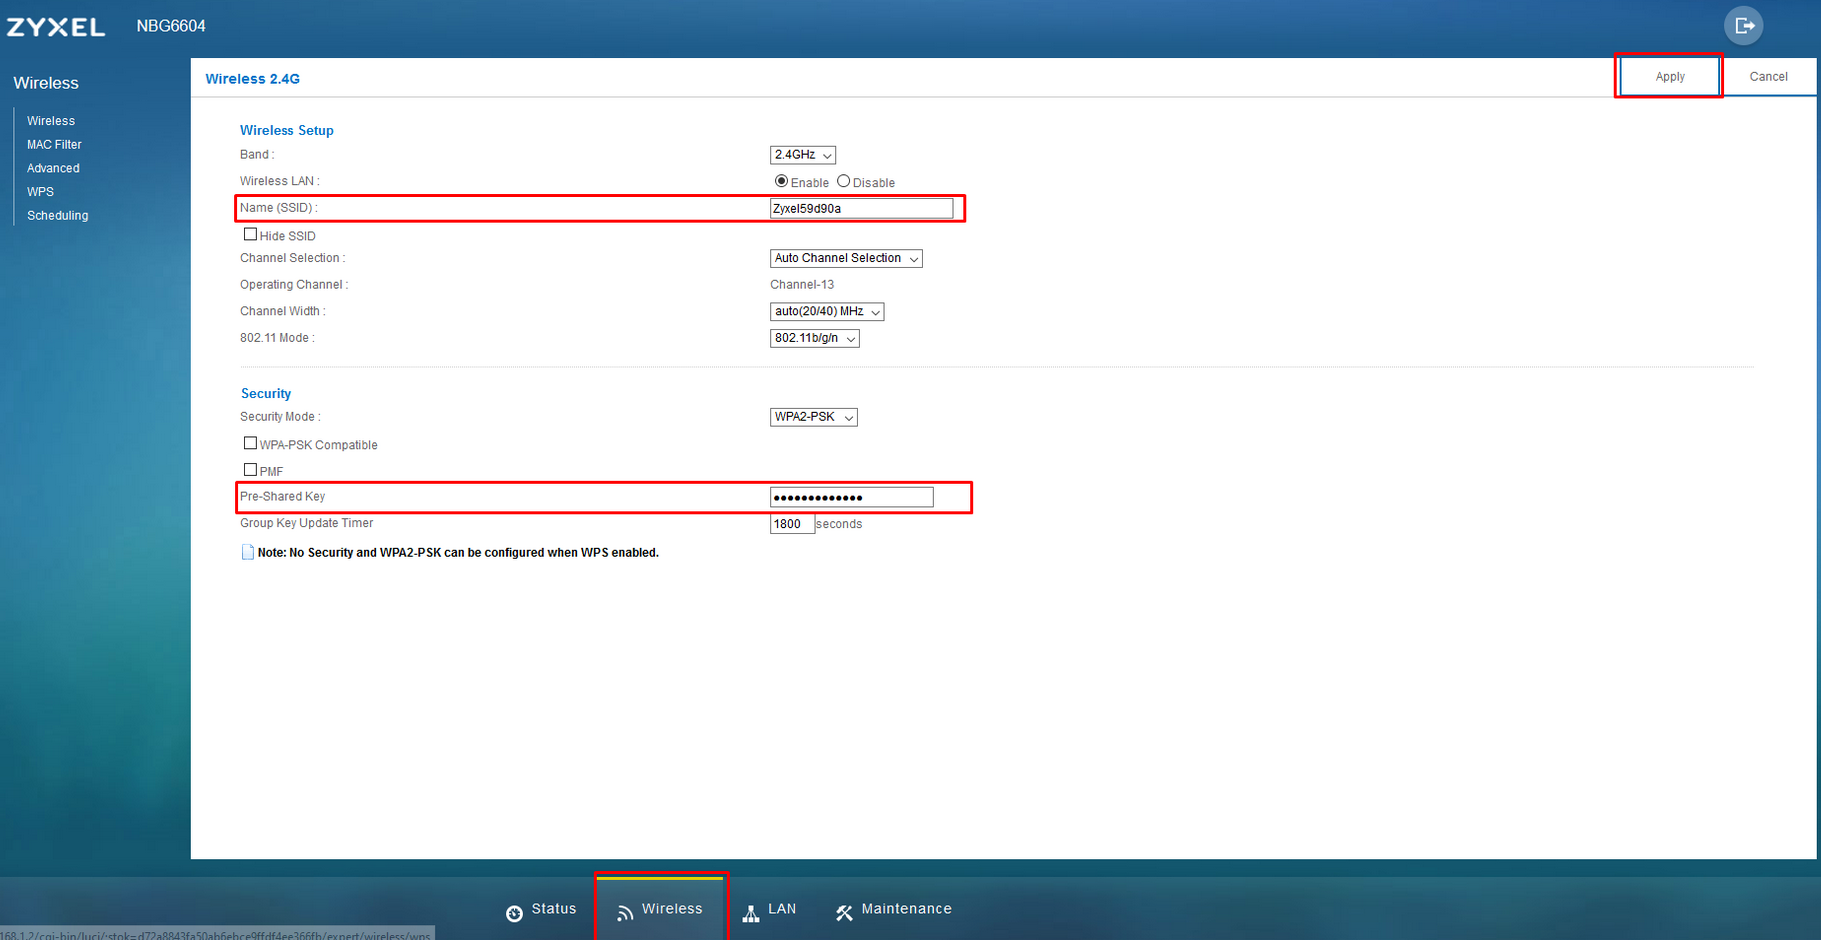
Task: Tick the WPA-PSK Compatible checkbox
Action: 250,443
